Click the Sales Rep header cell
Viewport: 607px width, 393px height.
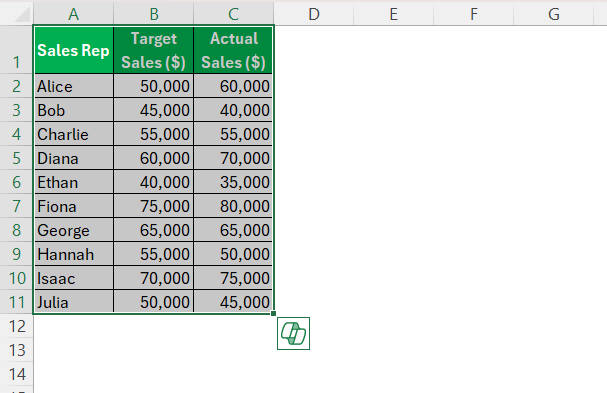pyautogui.click(x=74, y=50)
